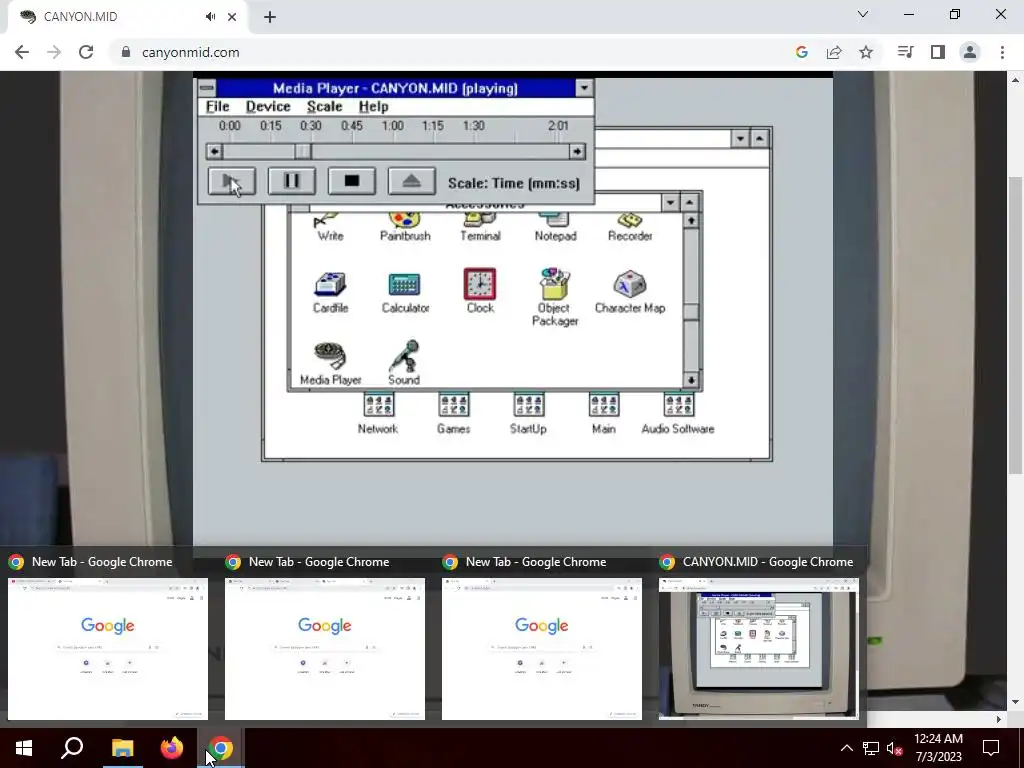Click the Accessories window minimize arrow
The width and height of the screenshot is (1024, 768).
(x=670, y=202)
